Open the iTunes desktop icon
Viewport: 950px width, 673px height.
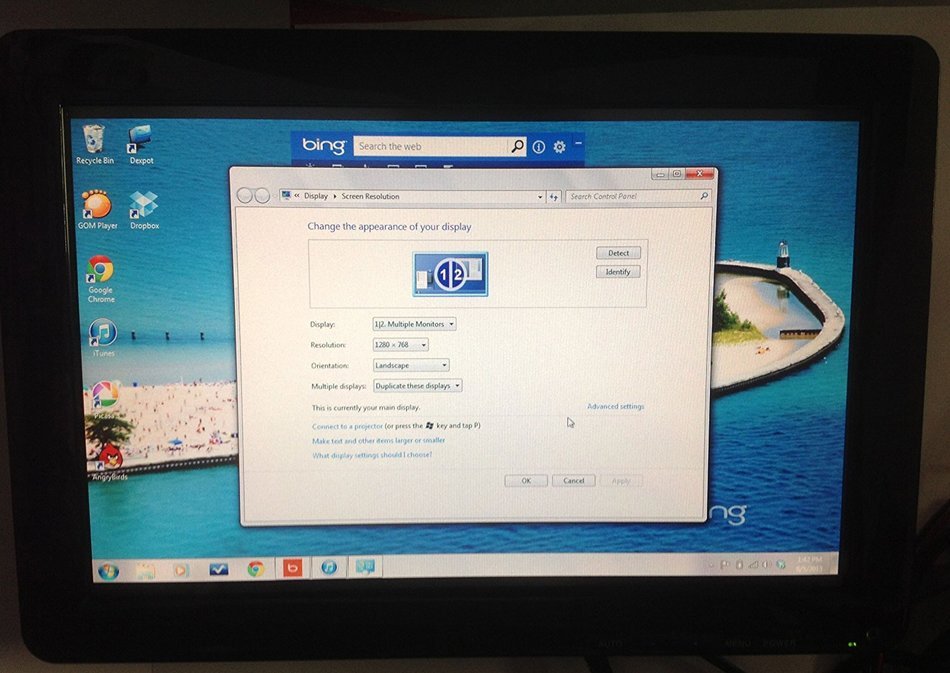103,337
